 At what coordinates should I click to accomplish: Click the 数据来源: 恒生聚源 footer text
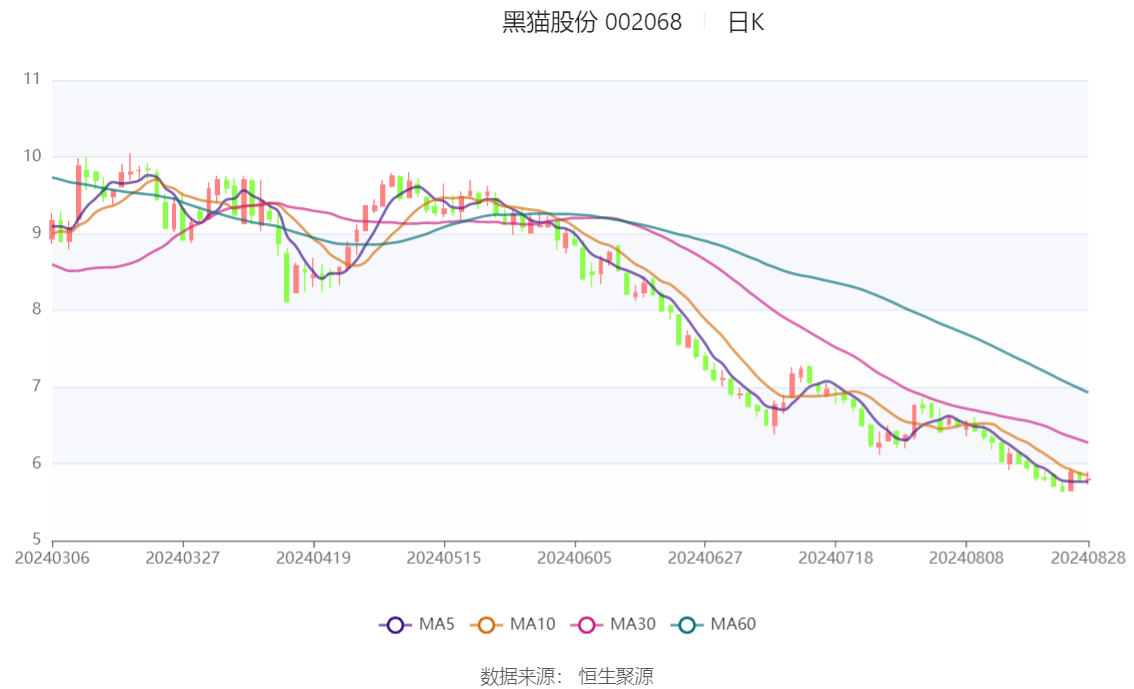click(x=567, y=677)
